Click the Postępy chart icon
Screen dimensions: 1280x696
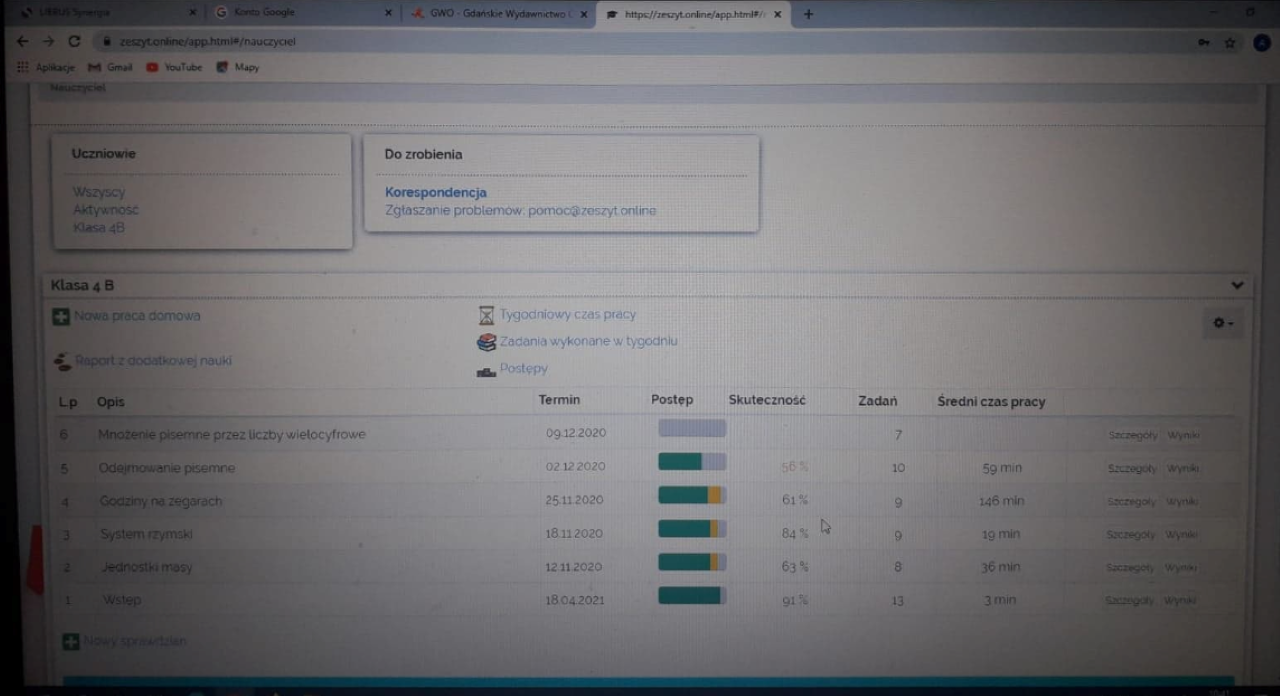pos(486,371)
